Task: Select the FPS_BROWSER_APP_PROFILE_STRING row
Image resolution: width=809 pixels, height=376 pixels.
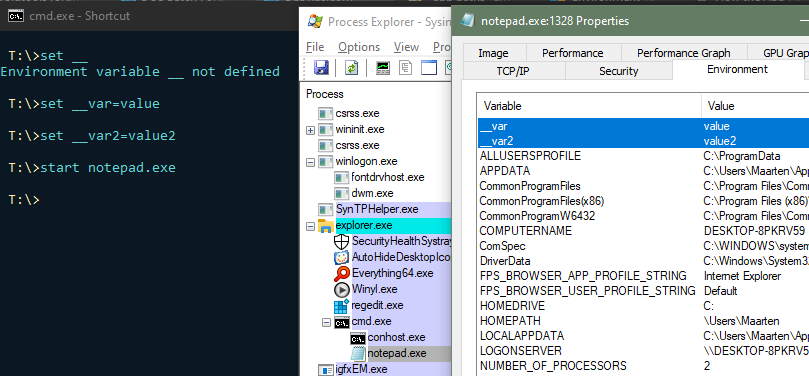Action: [643, 276]
